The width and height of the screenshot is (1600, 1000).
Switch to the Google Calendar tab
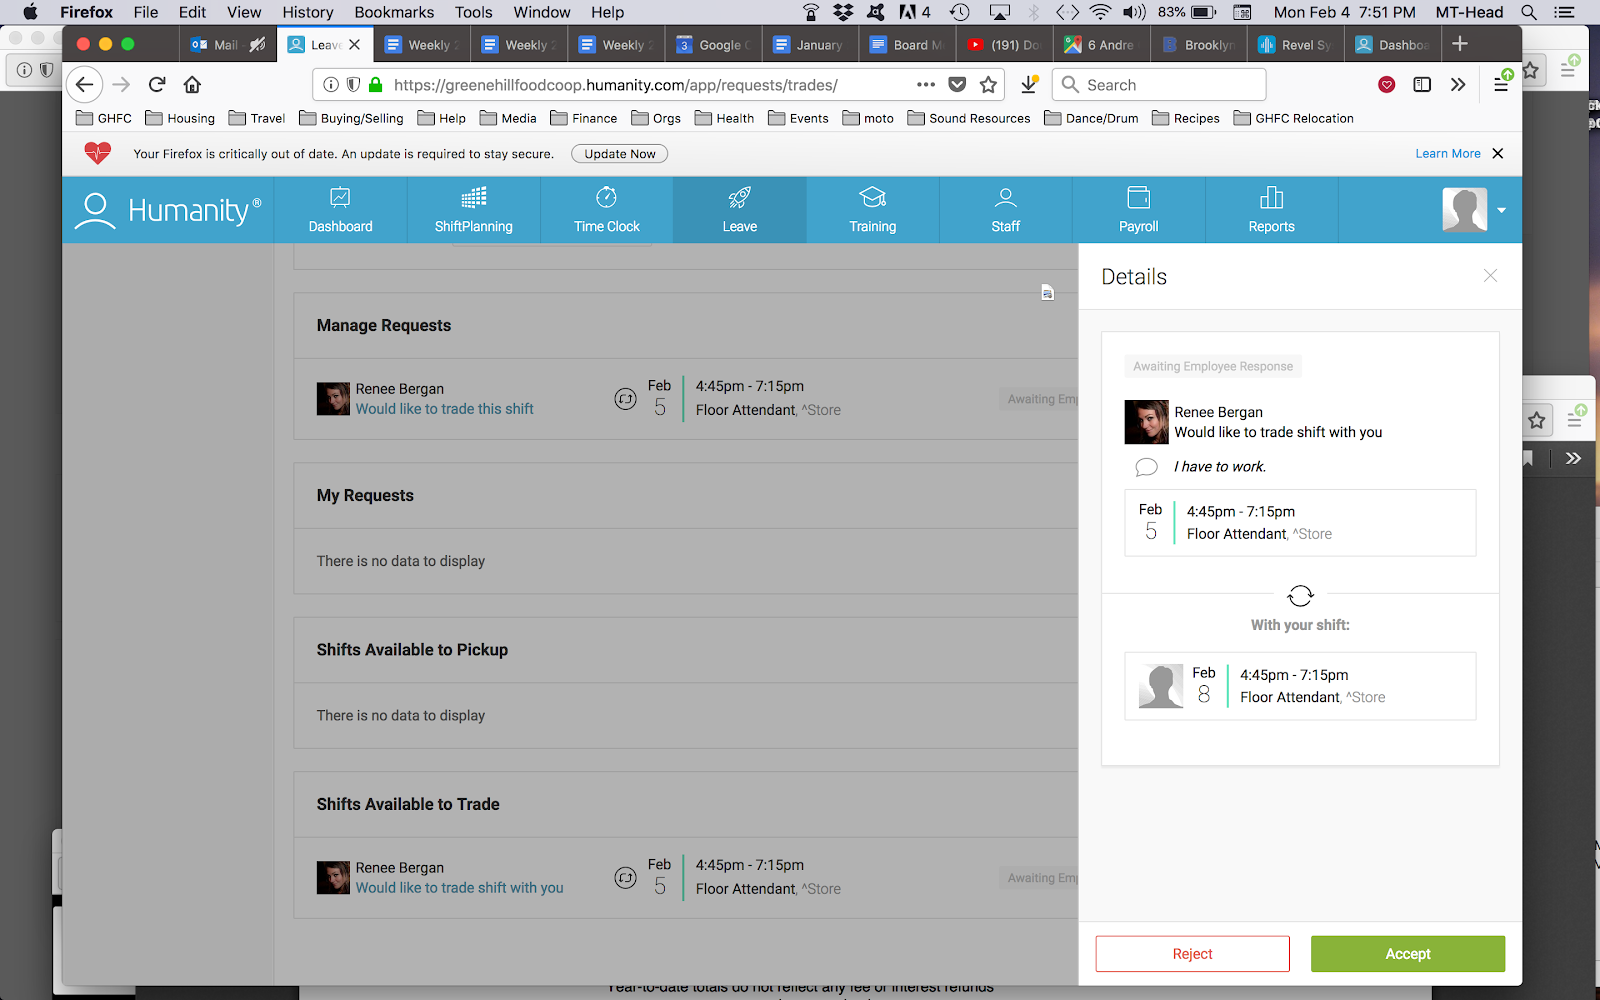[714, 45]
